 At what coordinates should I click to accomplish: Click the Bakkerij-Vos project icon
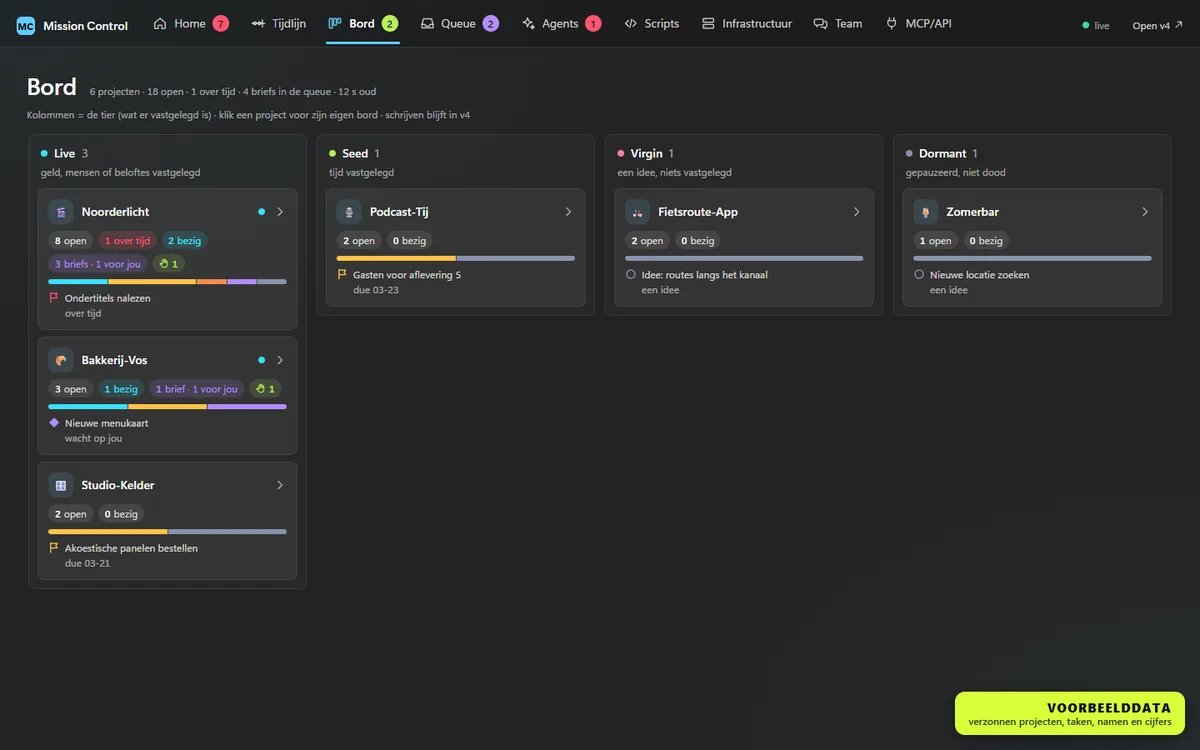tap(61, 360)
